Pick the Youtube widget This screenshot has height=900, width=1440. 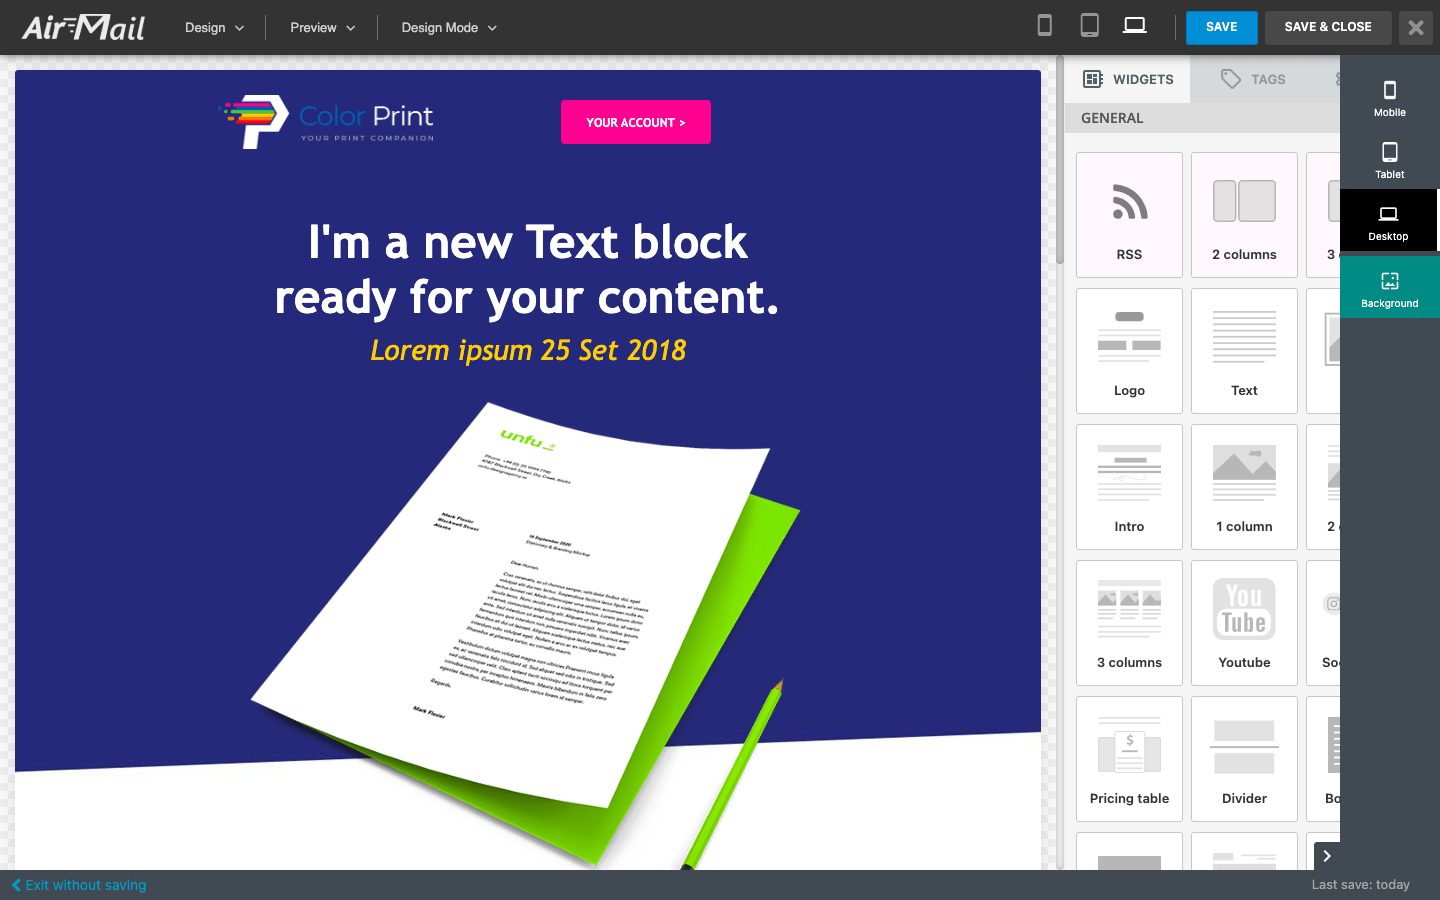click(x=1244, y=623)
